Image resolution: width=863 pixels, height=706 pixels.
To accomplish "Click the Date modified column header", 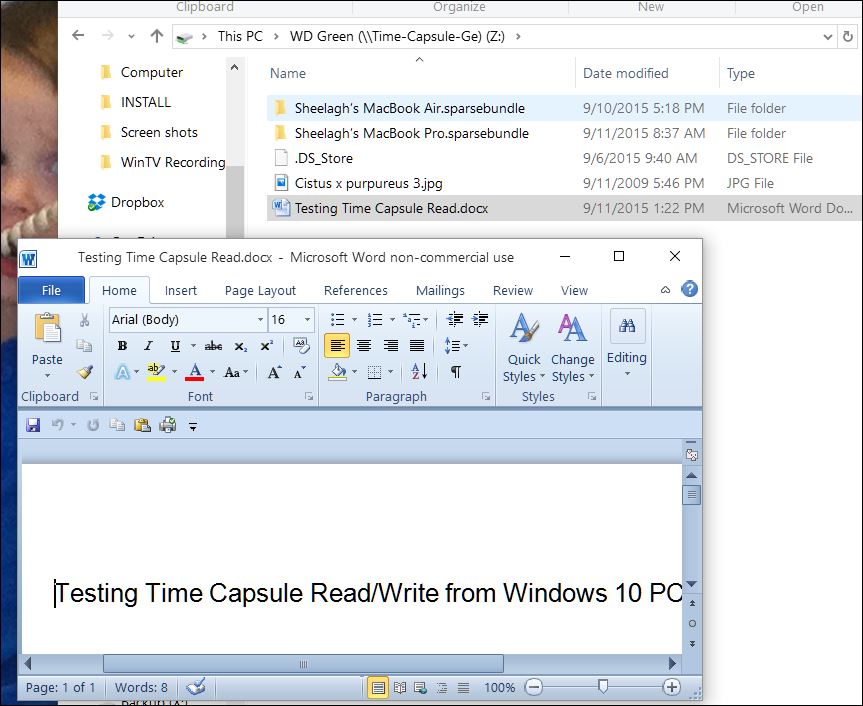I will (x=626, y=73).
